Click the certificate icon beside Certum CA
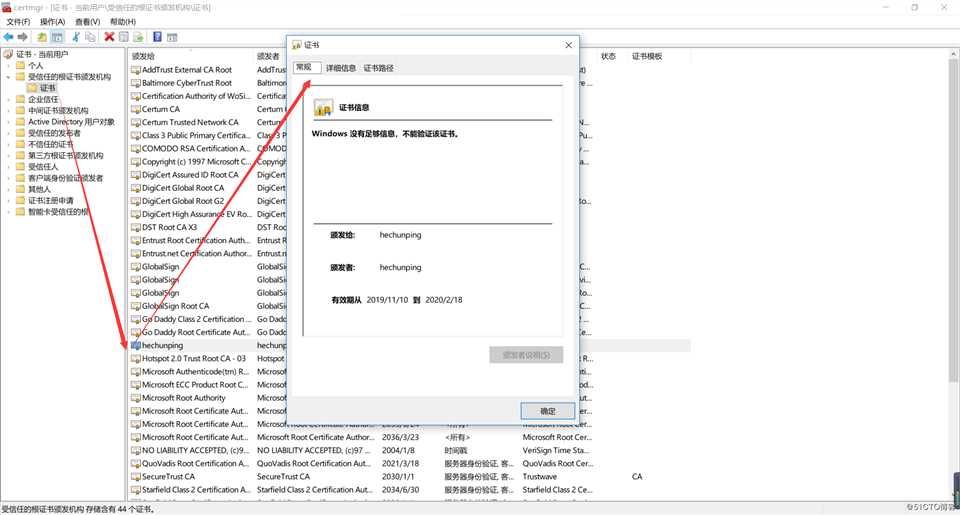Viewport: 960px width, 515px height. click(135, 110)
